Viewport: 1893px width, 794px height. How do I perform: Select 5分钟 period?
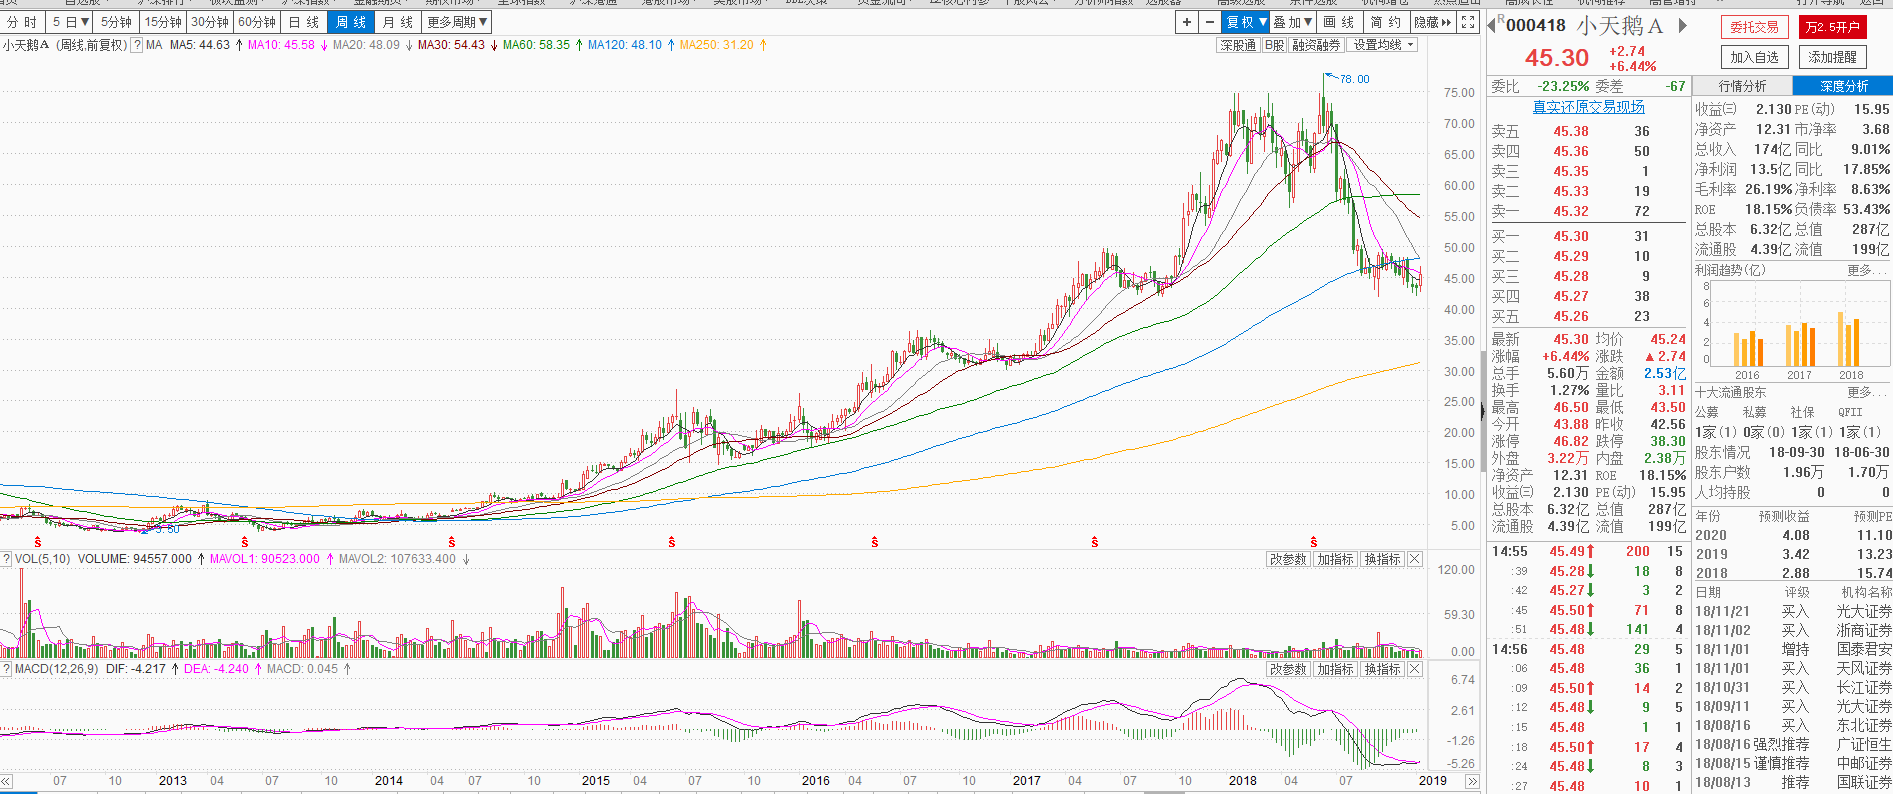click(116, 22)
